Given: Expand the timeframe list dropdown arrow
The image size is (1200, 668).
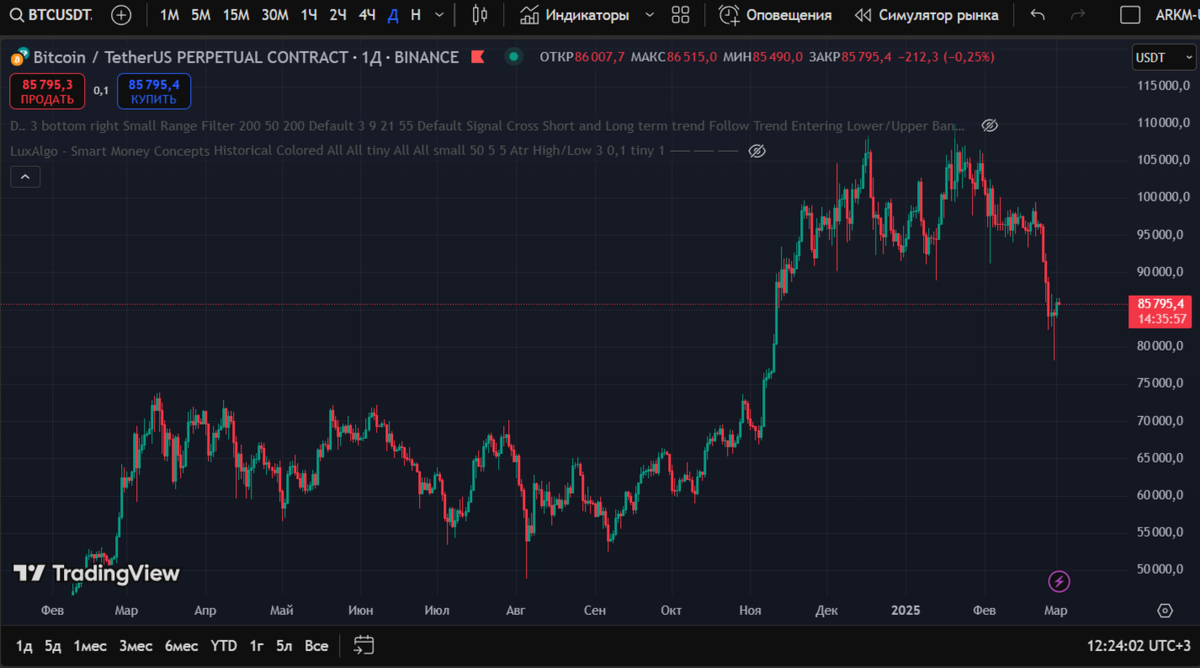Looking at the screenshot, I should pos(439,15).
